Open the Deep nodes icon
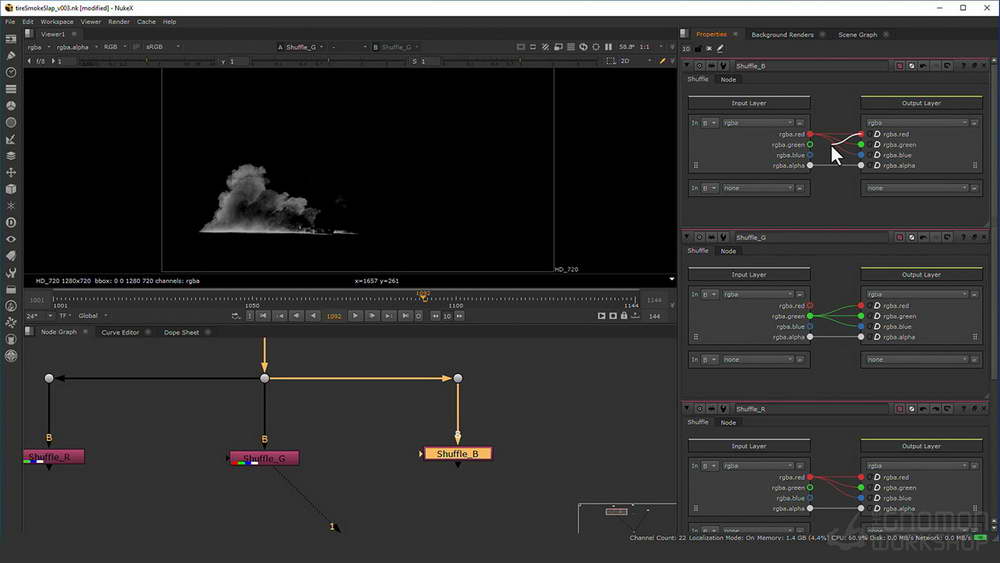Viewport: 1000px width, 563px height. click(x=11, y=222)
